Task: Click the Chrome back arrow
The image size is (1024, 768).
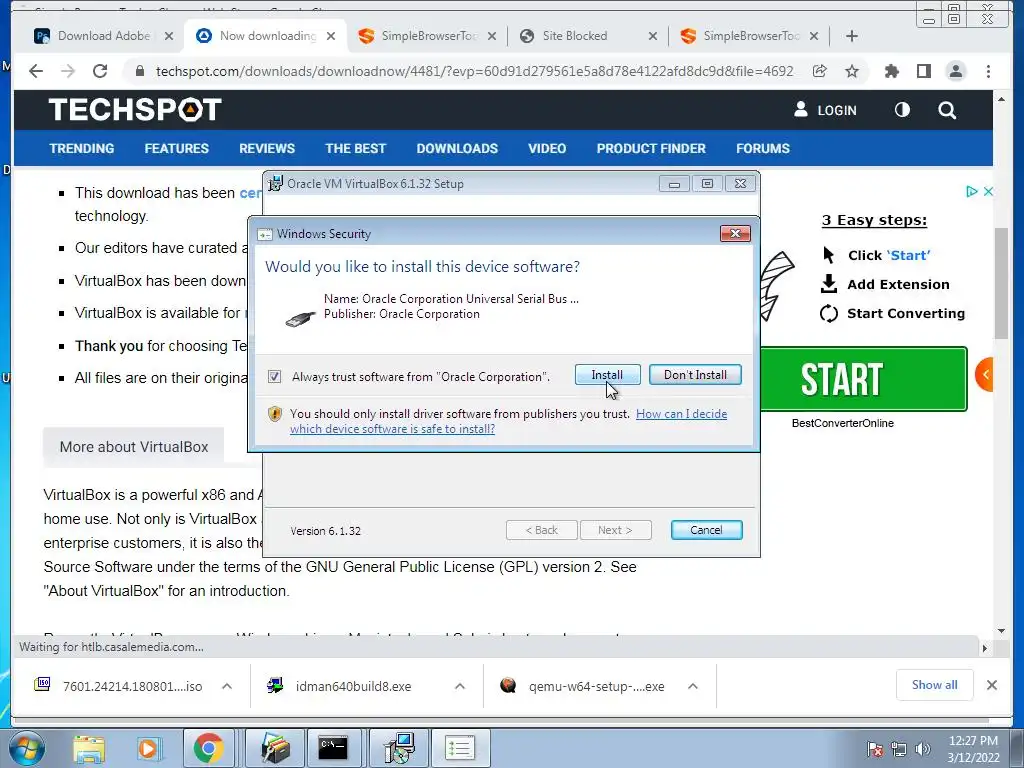Action: coord(36,71)
